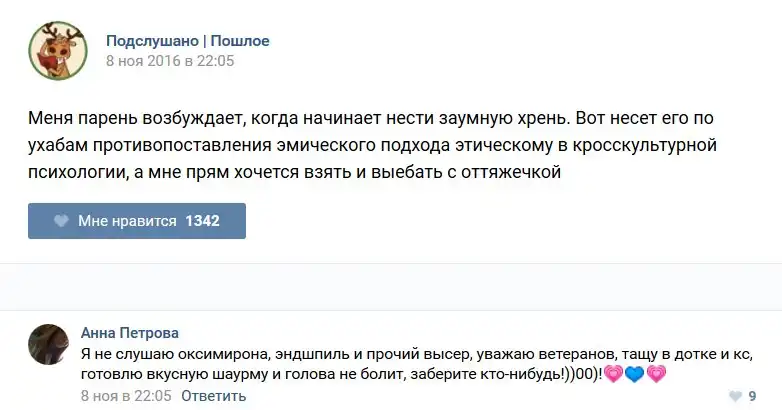Click the blue heart emoji in the comment
782x410 pixels.
[635, 375]
